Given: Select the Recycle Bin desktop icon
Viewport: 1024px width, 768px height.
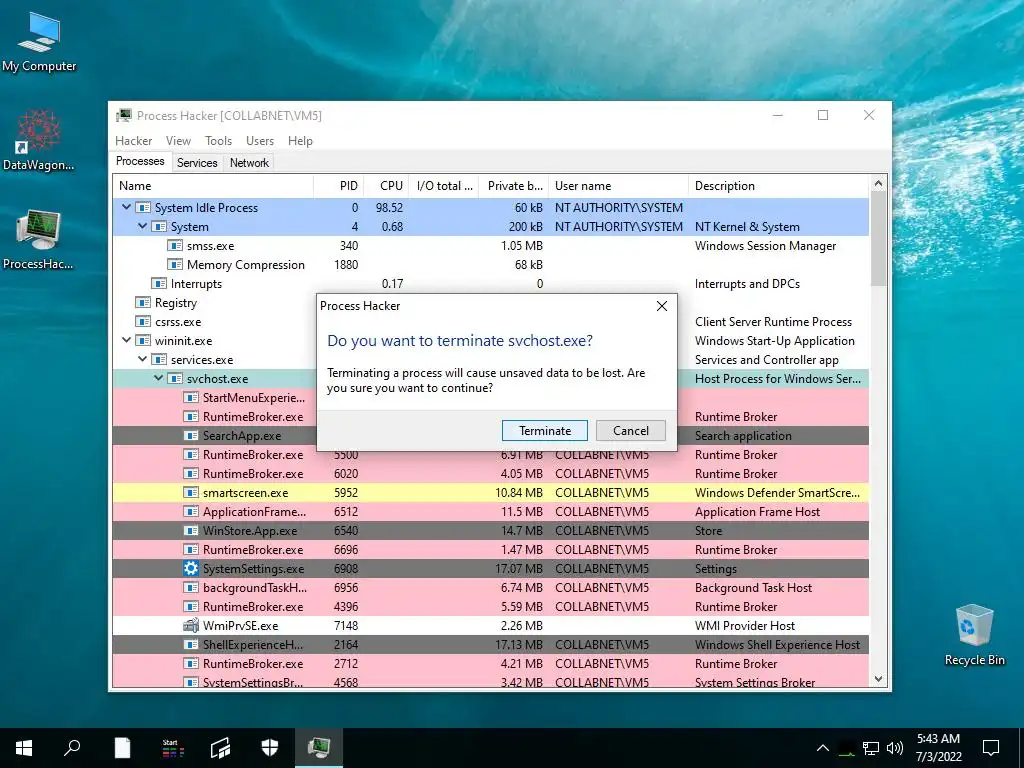Looking at the screenshot, I should 974,635.
